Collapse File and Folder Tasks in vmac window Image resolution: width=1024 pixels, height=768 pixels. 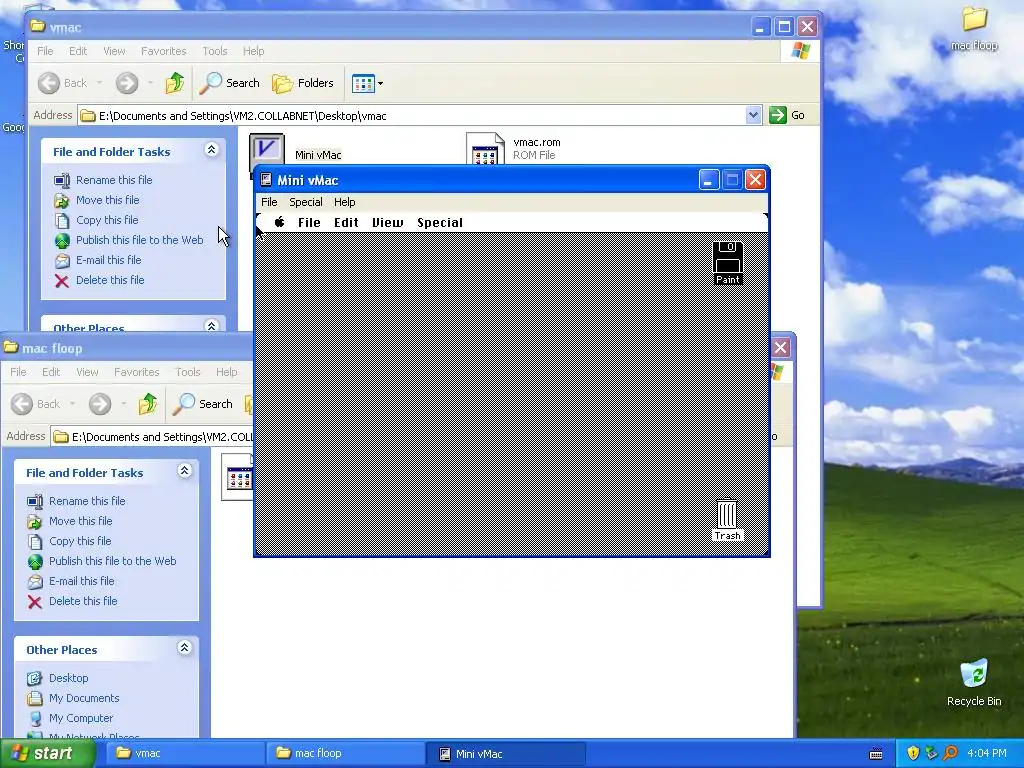pos(211,150)
